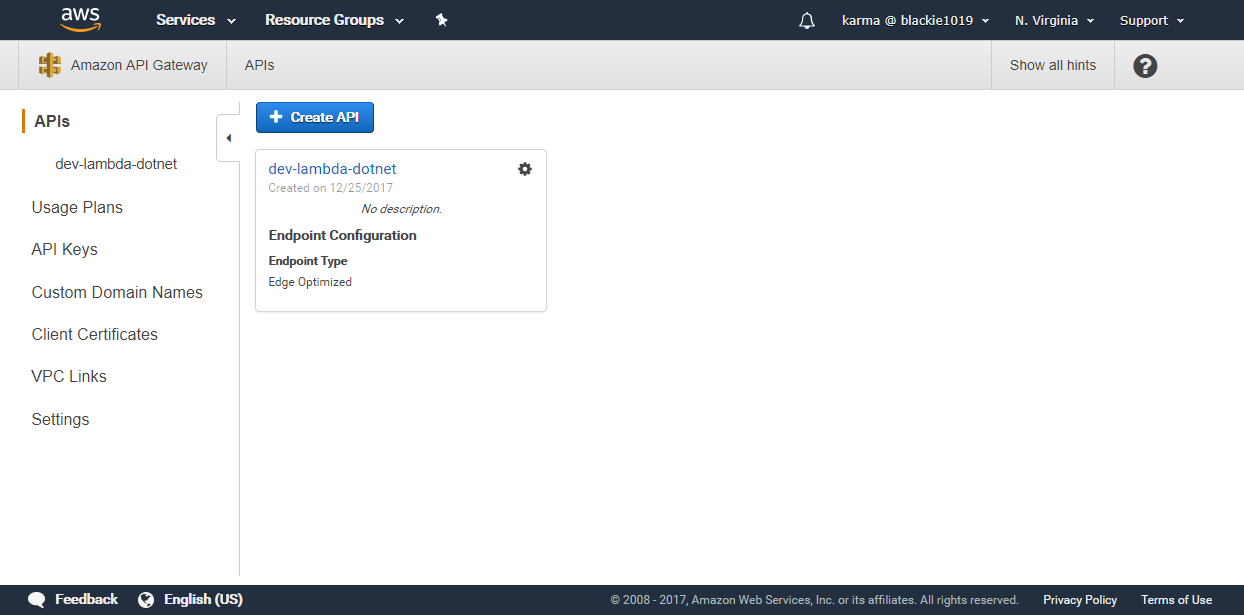This screenshot has width=1244, height=615.
Task: Click the Amazon API Gateway service icon
Action: [x=50, y=65]
